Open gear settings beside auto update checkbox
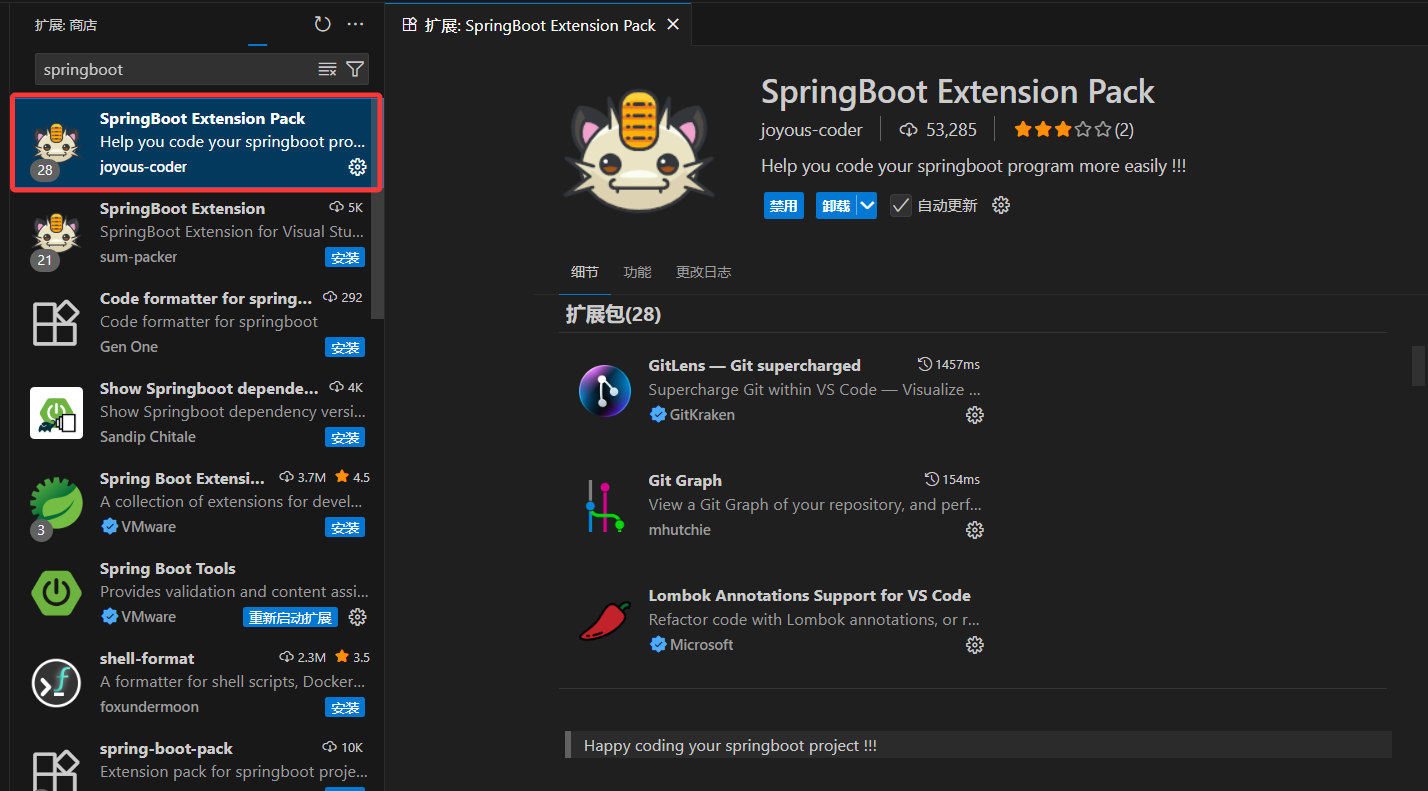This screenshot has height=791, width=1428. (x=1001, y=205)
